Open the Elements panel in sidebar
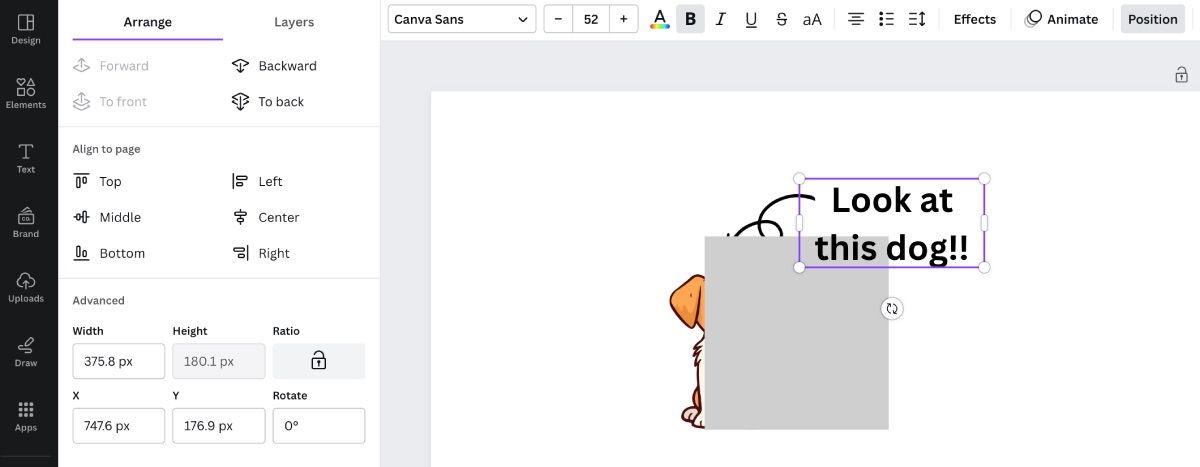 (26, 93)
